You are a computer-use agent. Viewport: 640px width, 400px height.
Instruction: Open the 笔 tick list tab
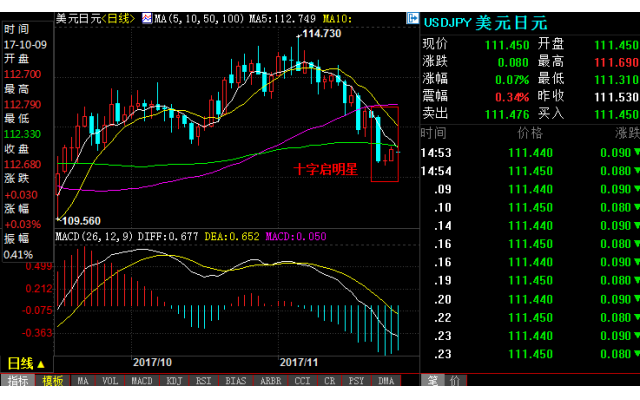tap(433, 380)
